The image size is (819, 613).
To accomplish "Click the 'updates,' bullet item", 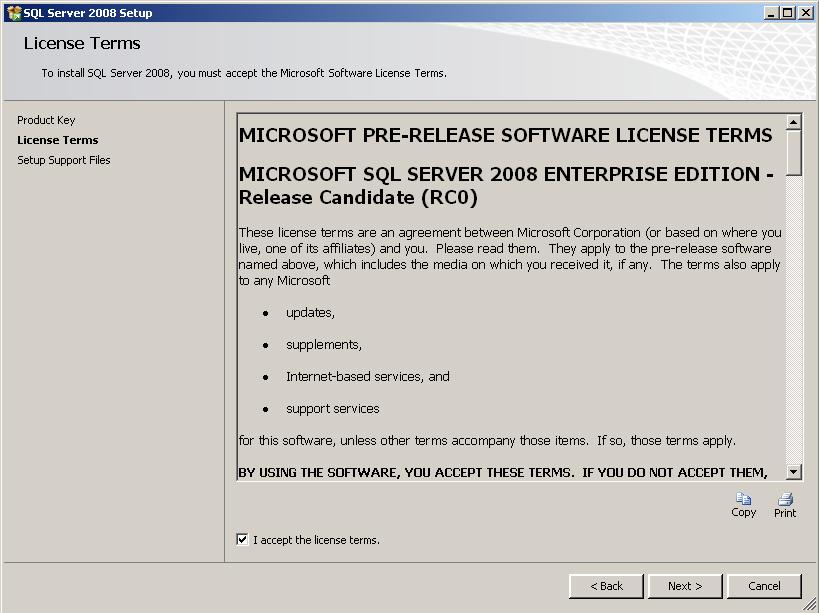I will click(310, 312).
